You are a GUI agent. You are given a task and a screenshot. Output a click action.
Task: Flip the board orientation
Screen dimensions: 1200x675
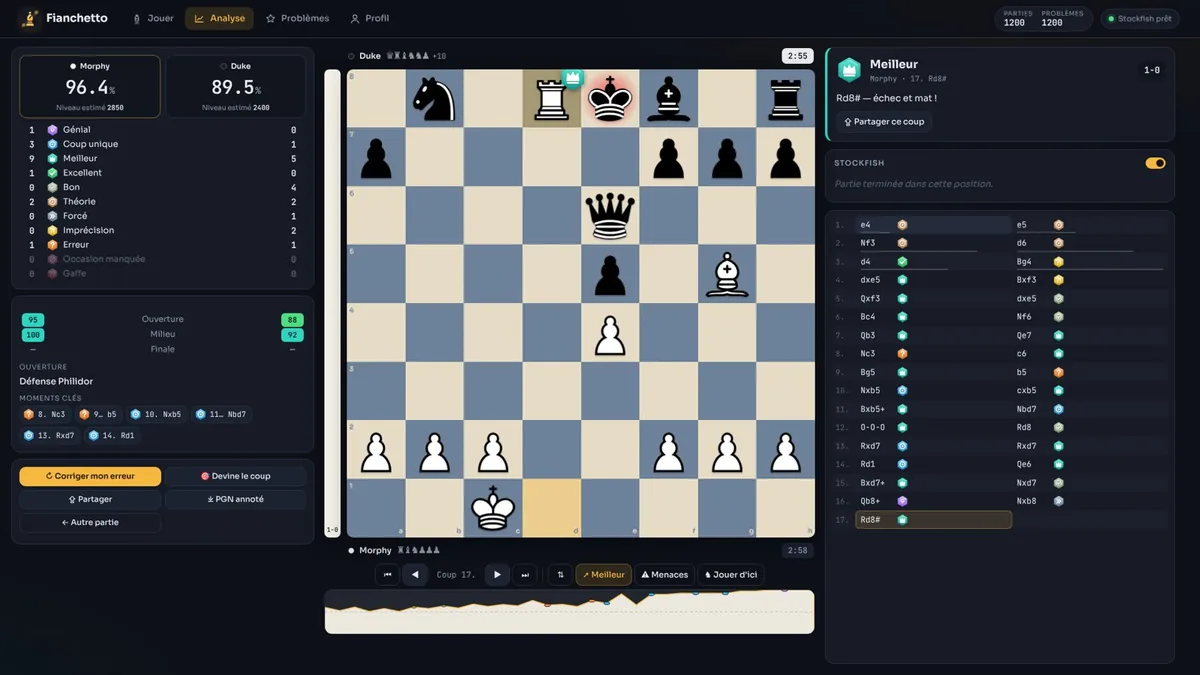pos(560,575)
